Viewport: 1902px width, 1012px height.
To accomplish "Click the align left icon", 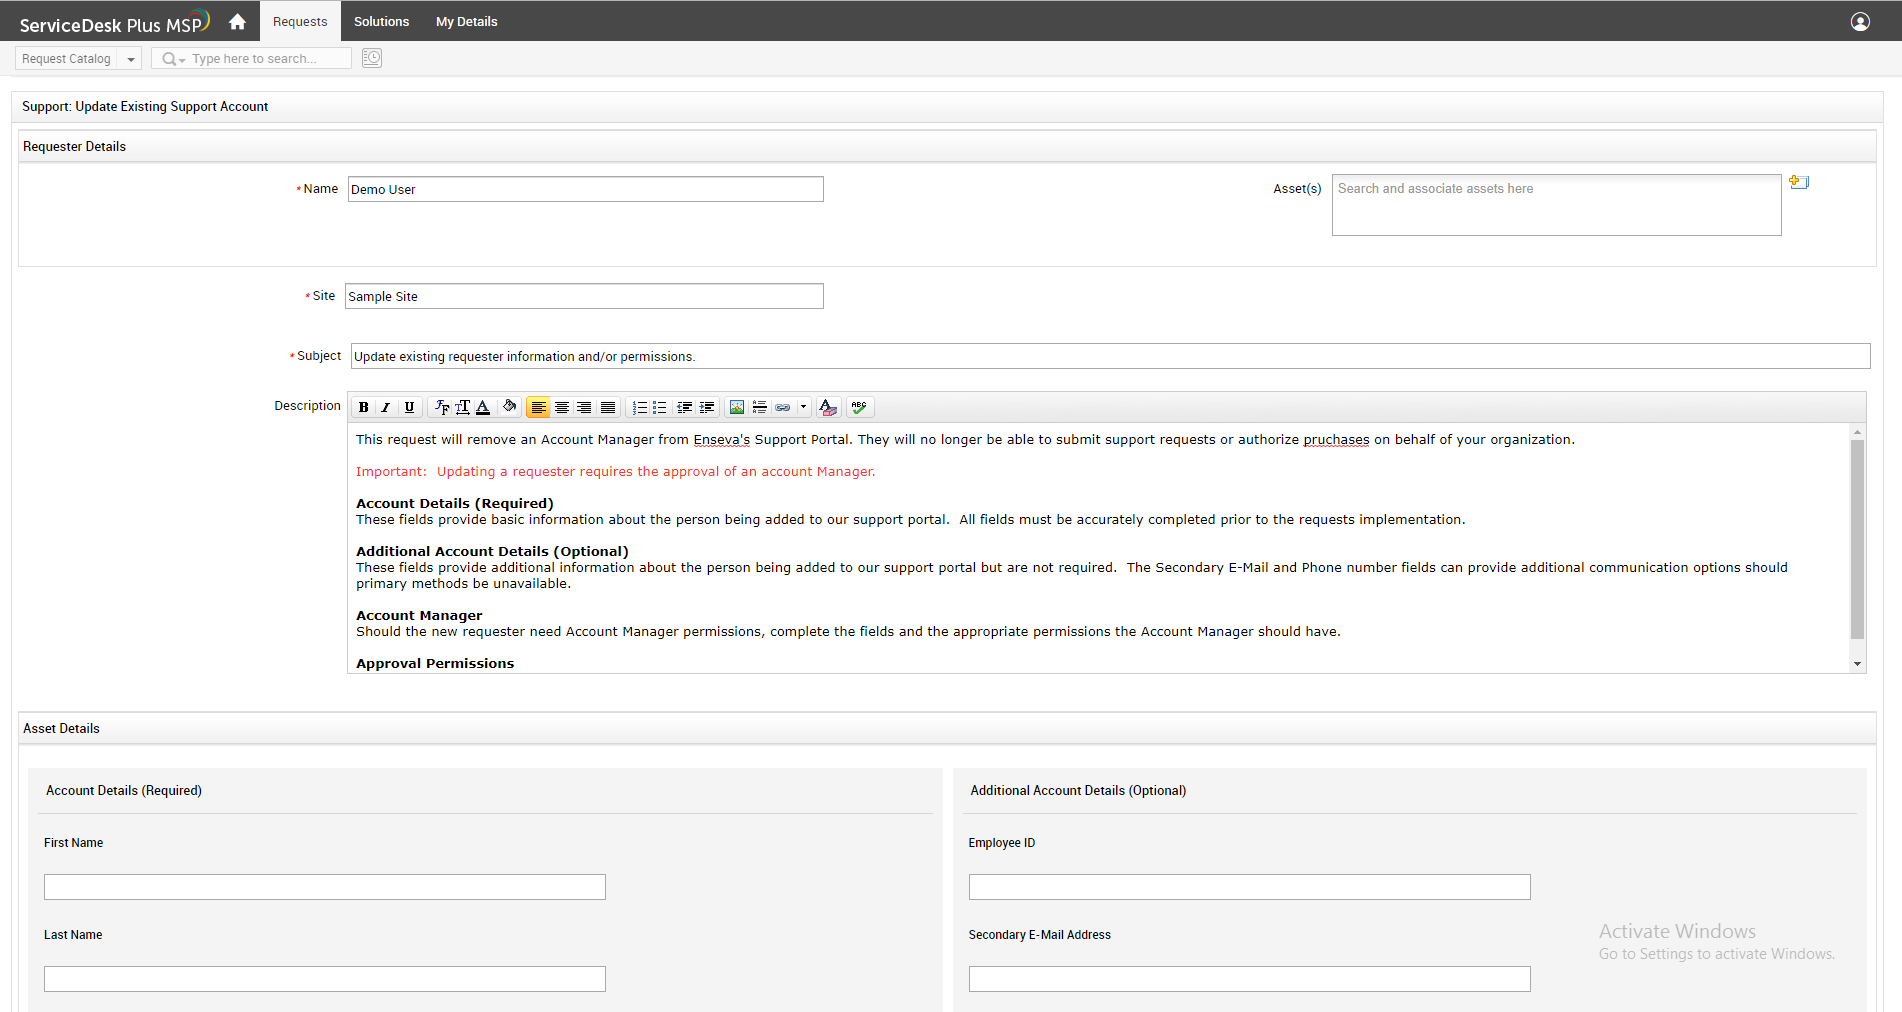I will pyautogui.click(x=538, y=407).
